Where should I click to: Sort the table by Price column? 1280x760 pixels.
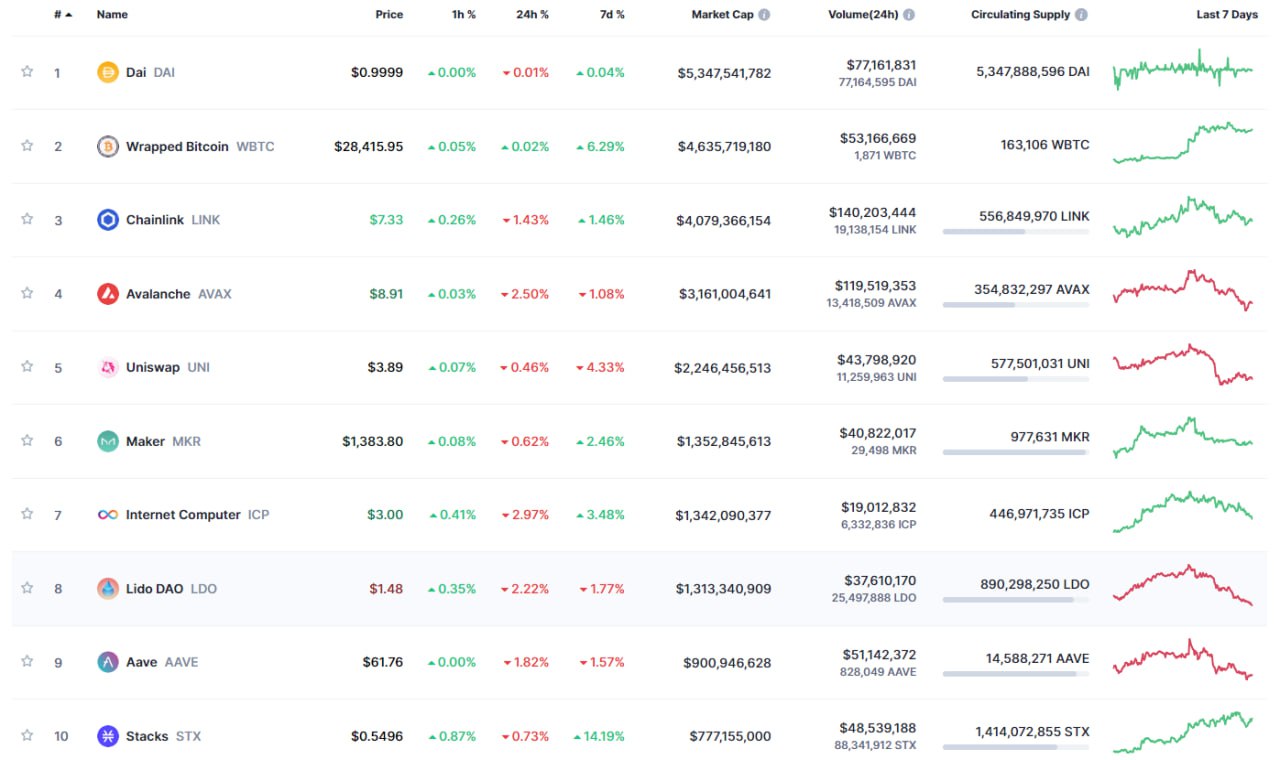click(389, 15)
